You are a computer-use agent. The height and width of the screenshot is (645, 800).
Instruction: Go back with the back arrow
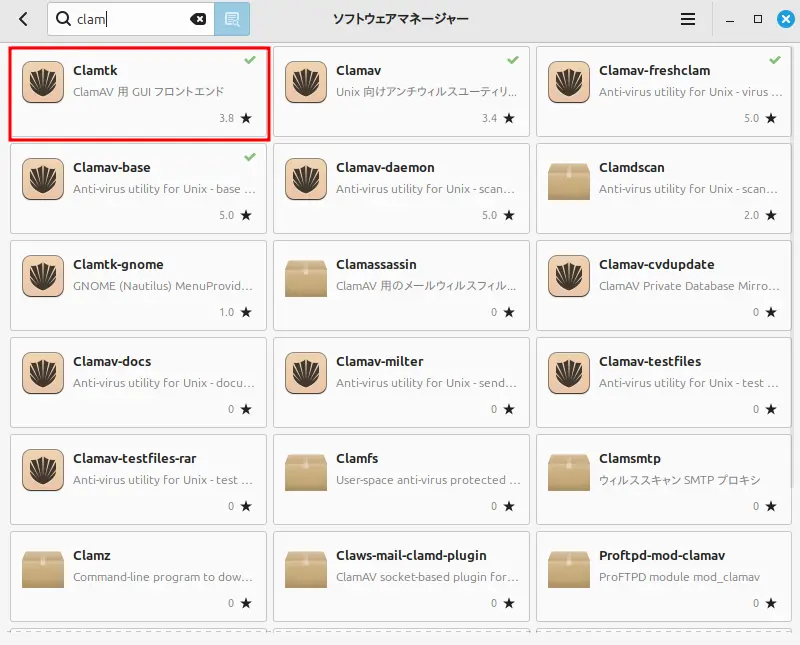pyautogui.click(x=23, y=19)
